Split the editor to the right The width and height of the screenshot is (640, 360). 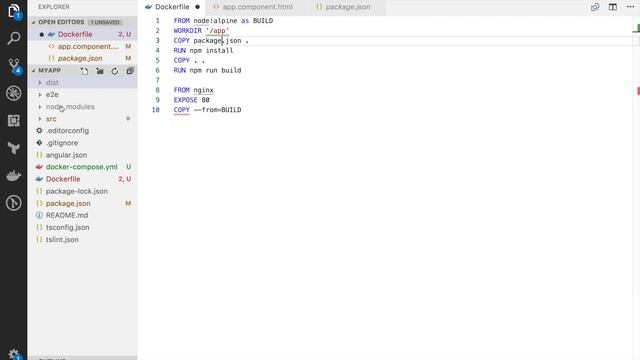613,7
